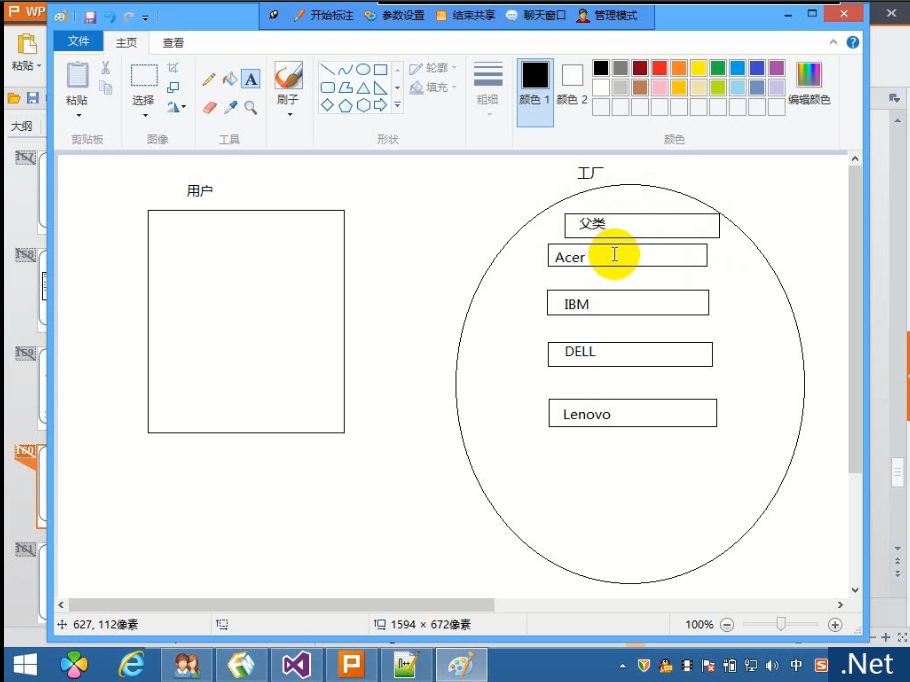Select the Color picker eyedropper
The height and width of the screenshot is (682, 910).
pos(230,107)
